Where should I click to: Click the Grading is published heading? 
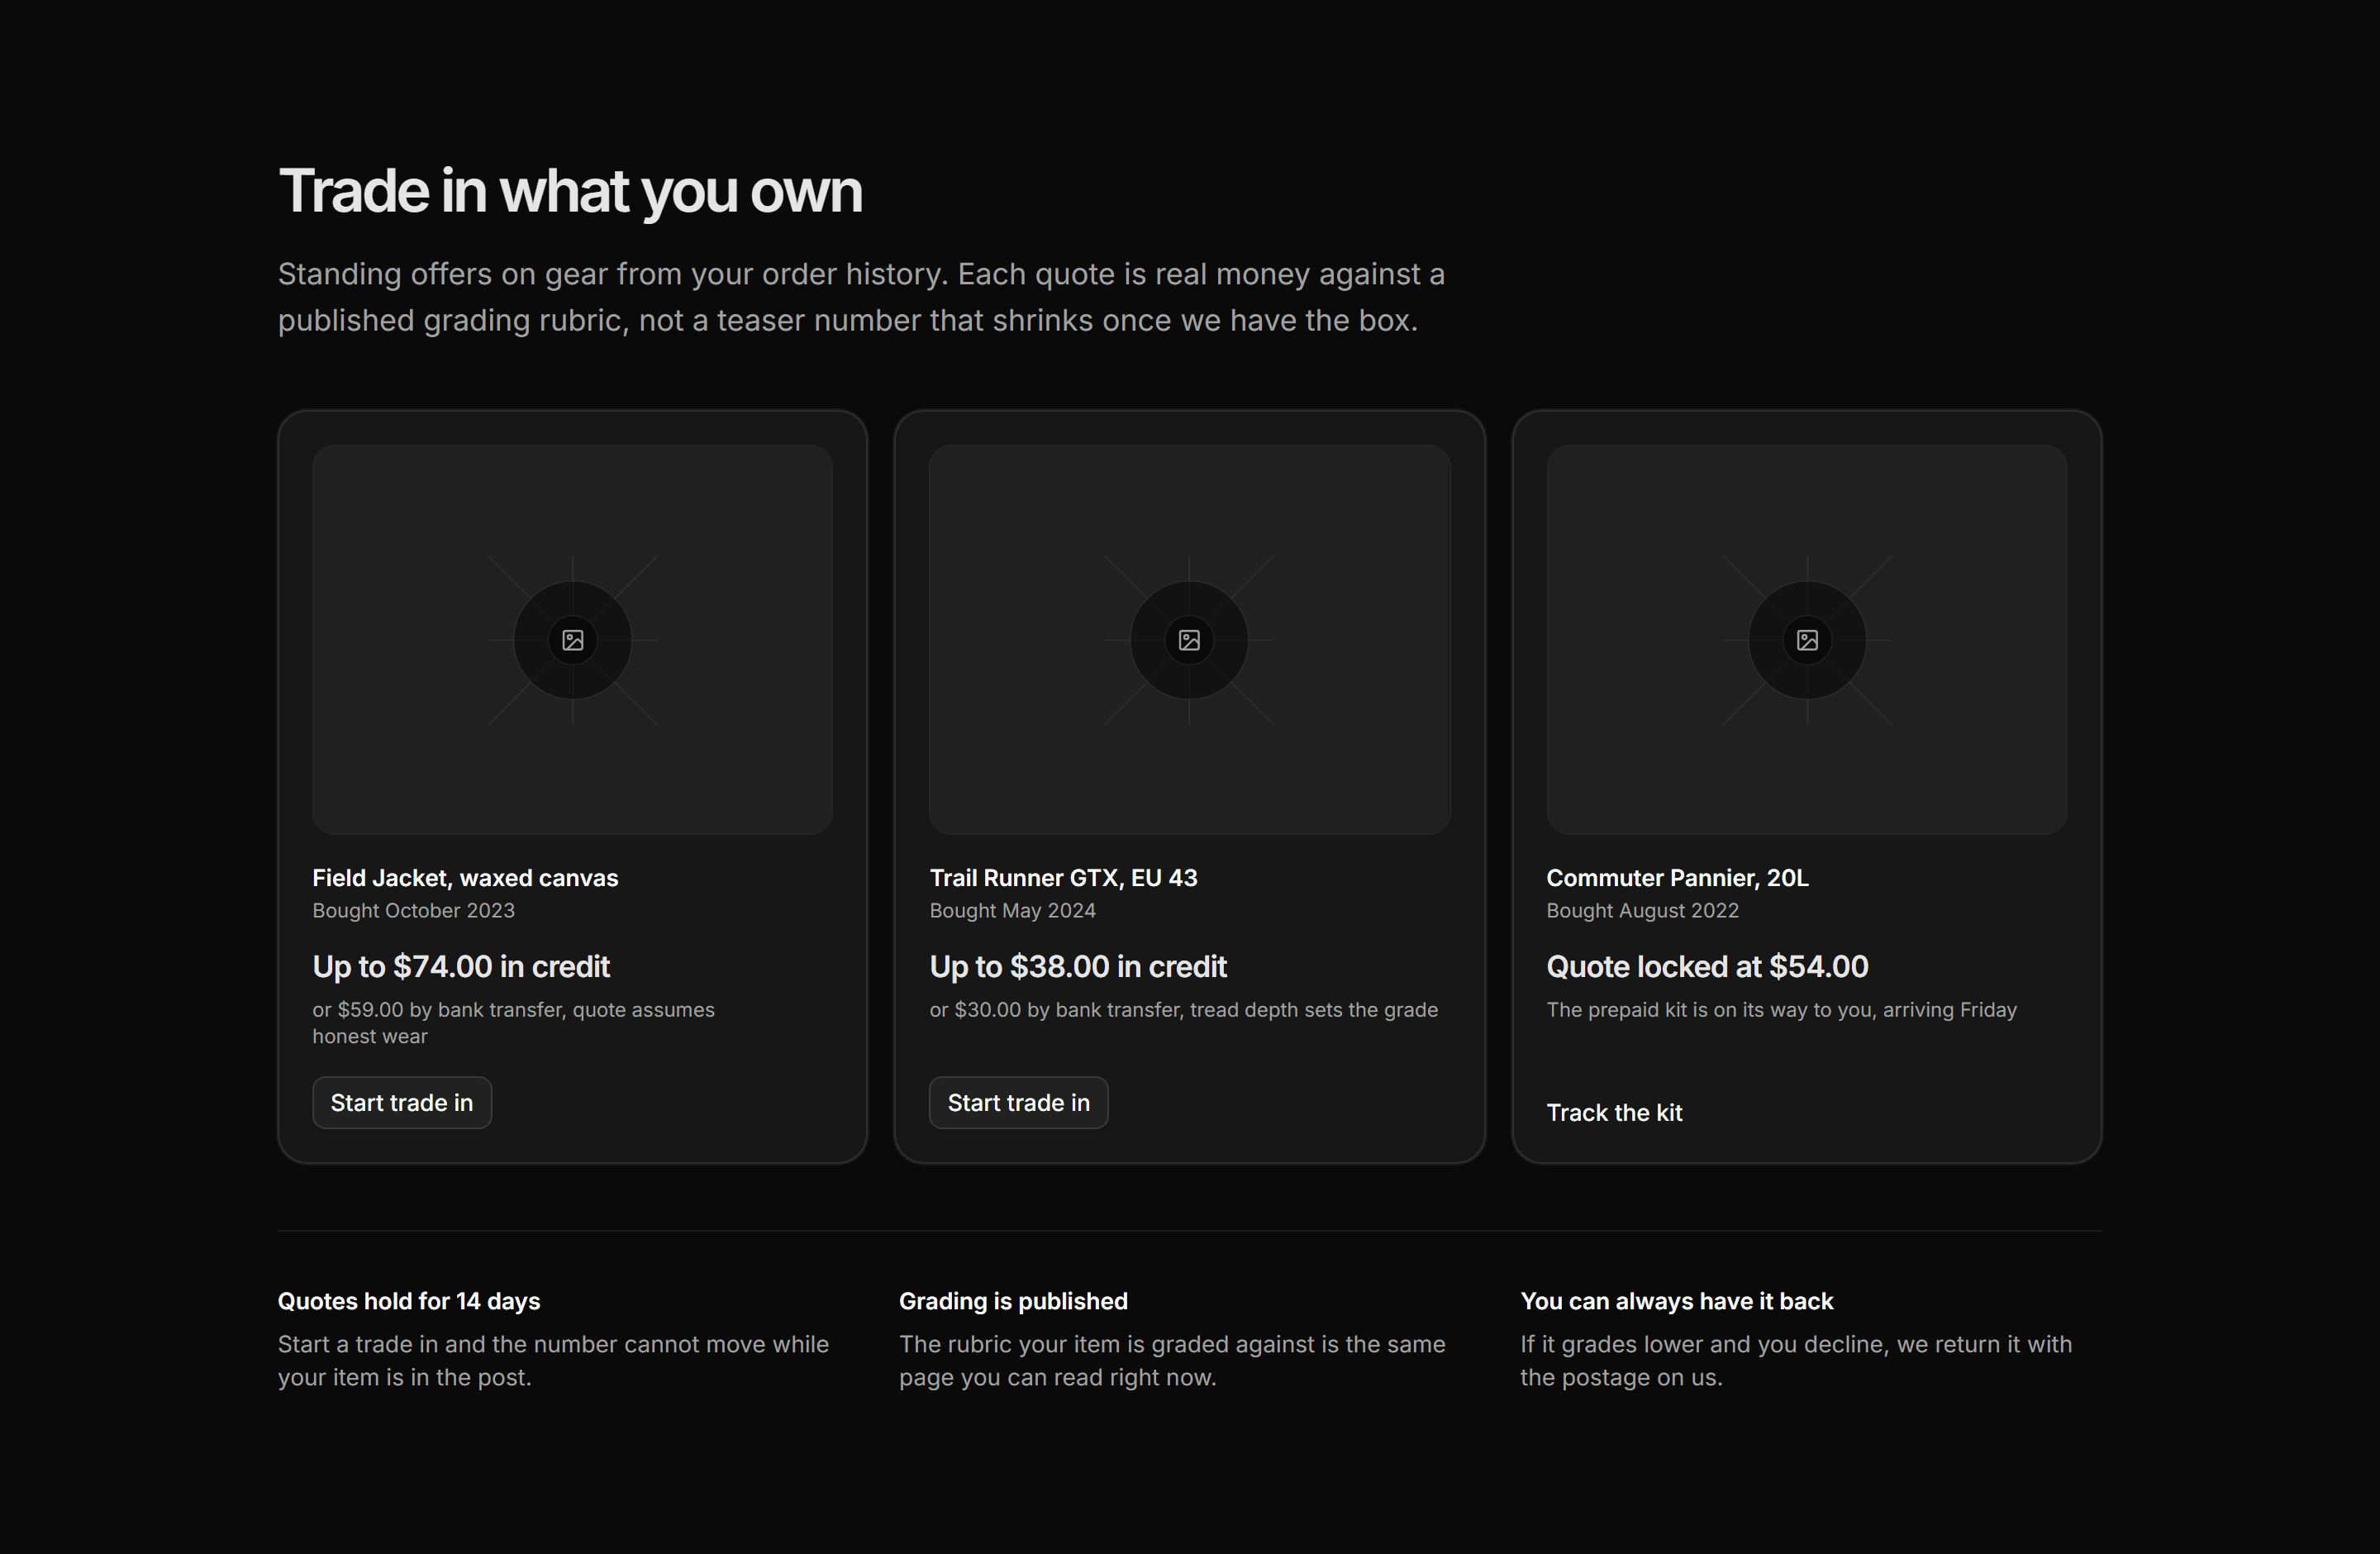click(1013, 1301)
